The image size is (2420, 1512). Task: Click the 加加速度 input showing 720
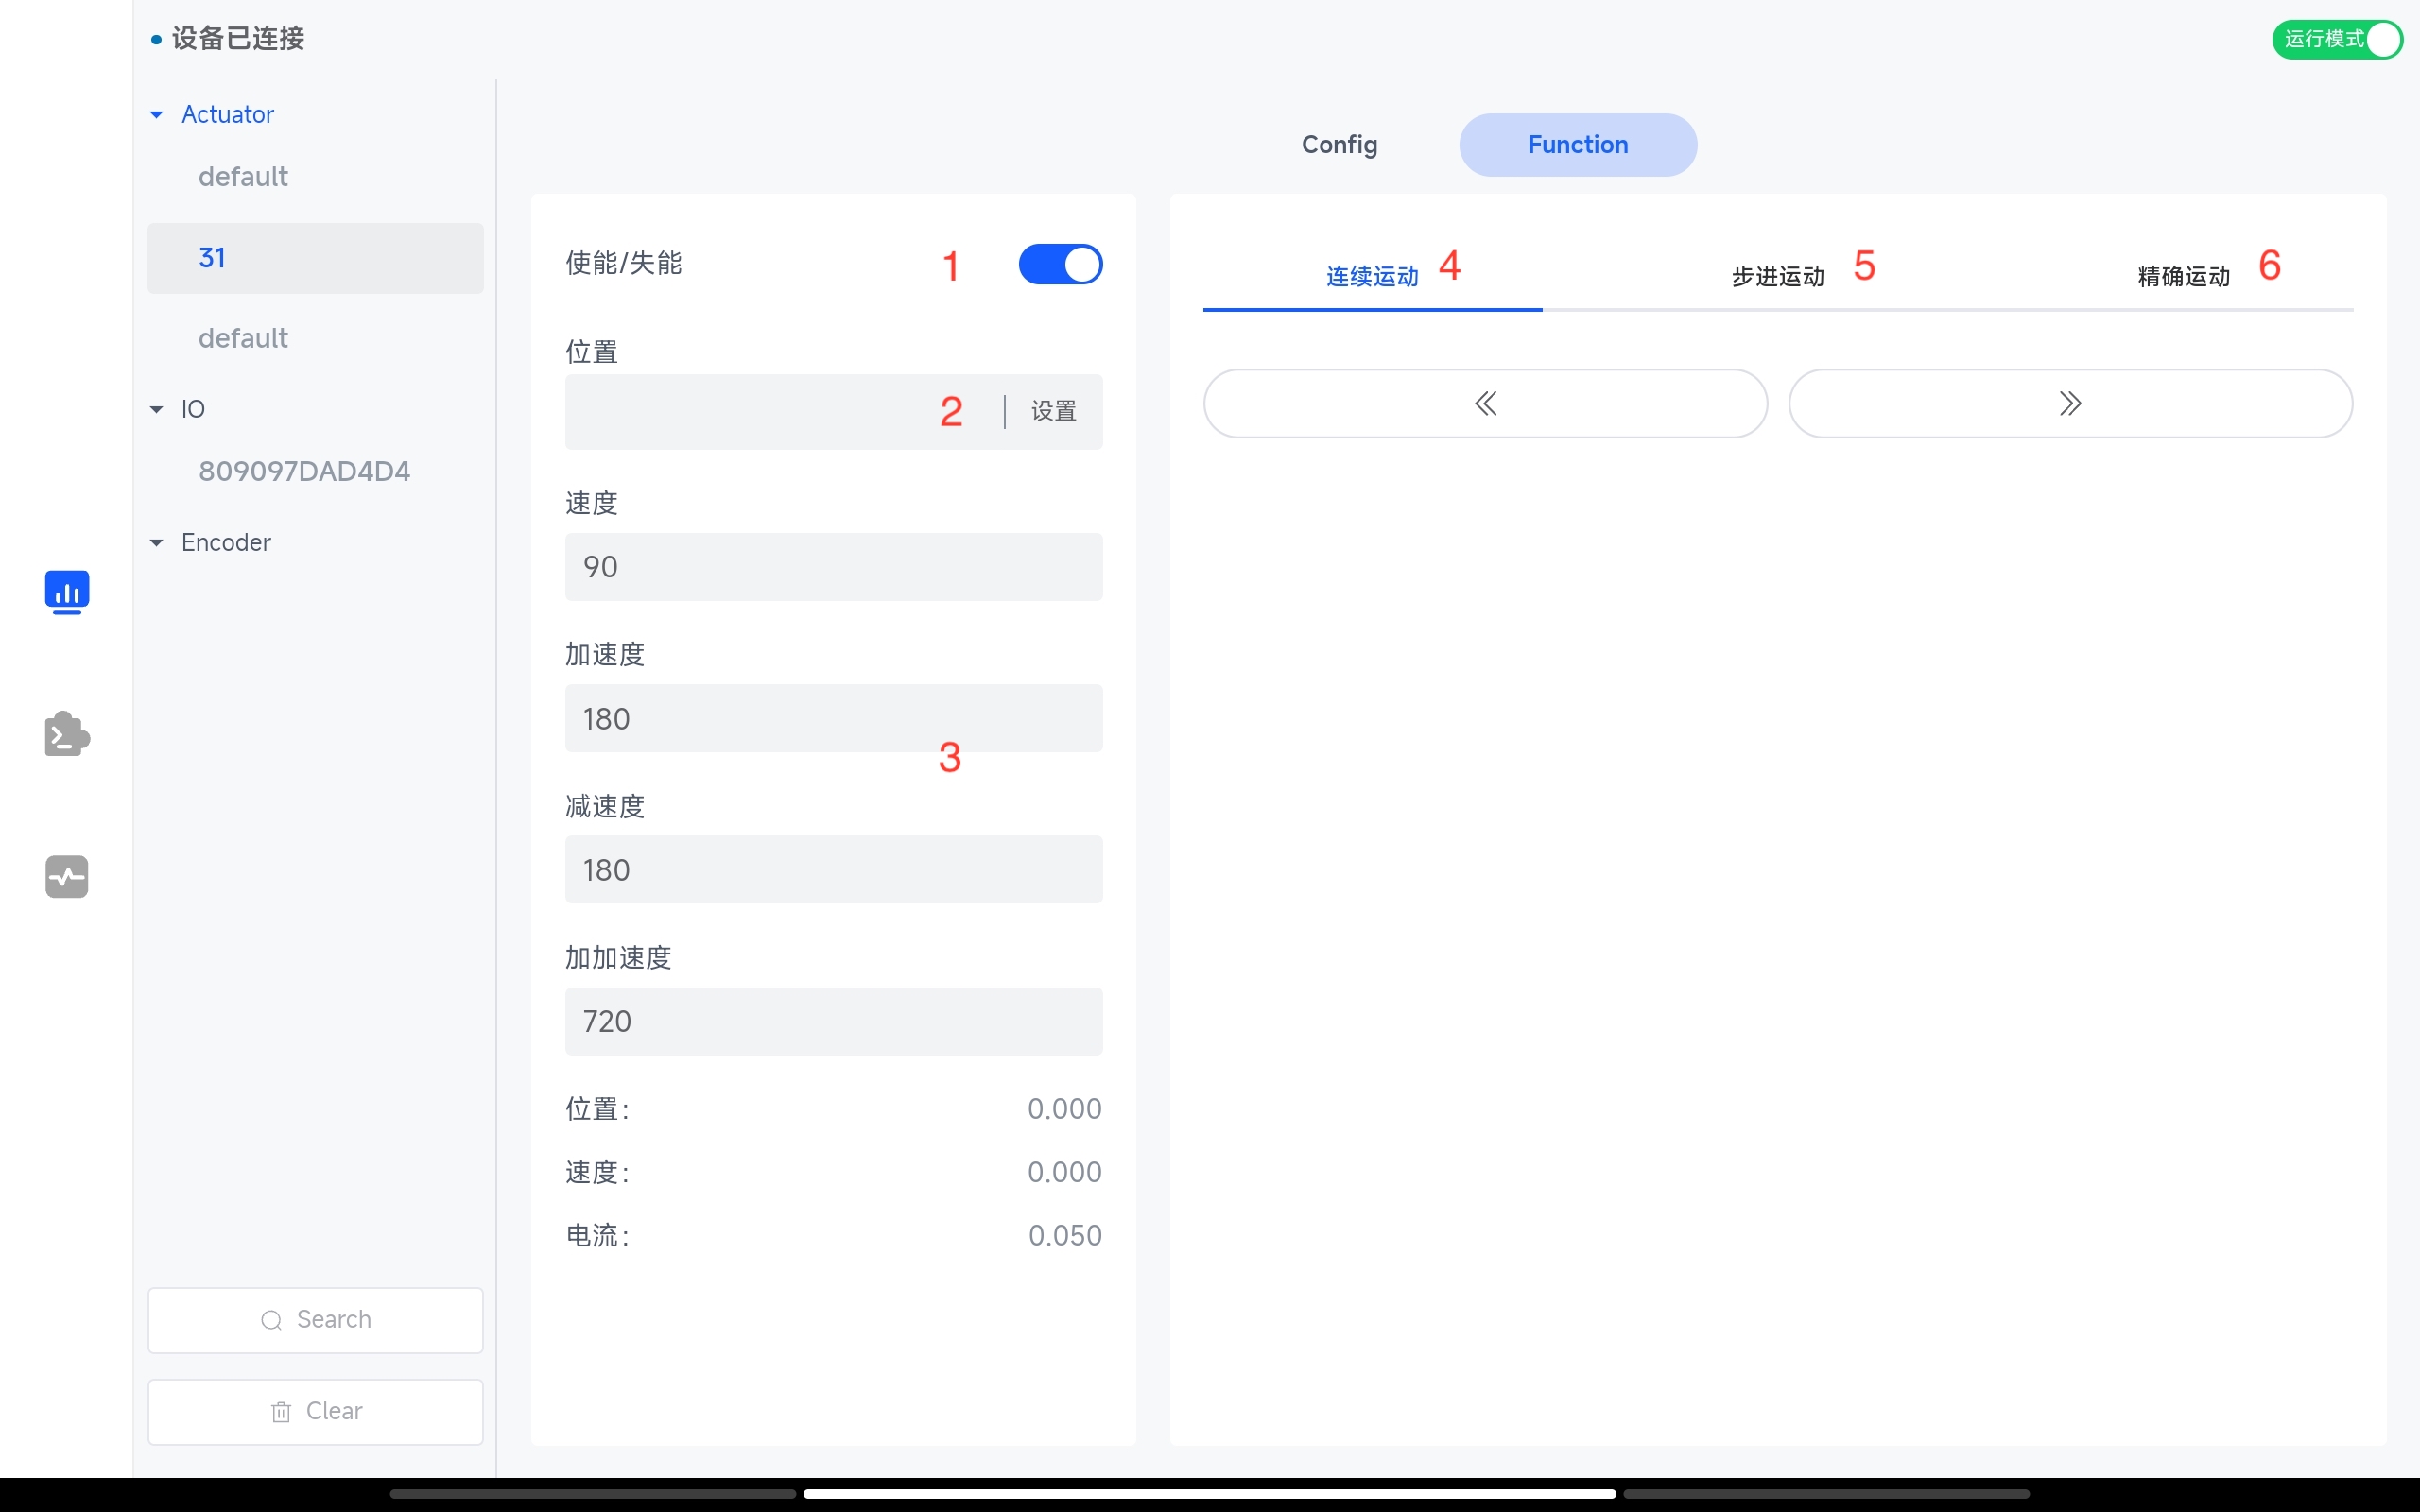[x=834, y=1021]
